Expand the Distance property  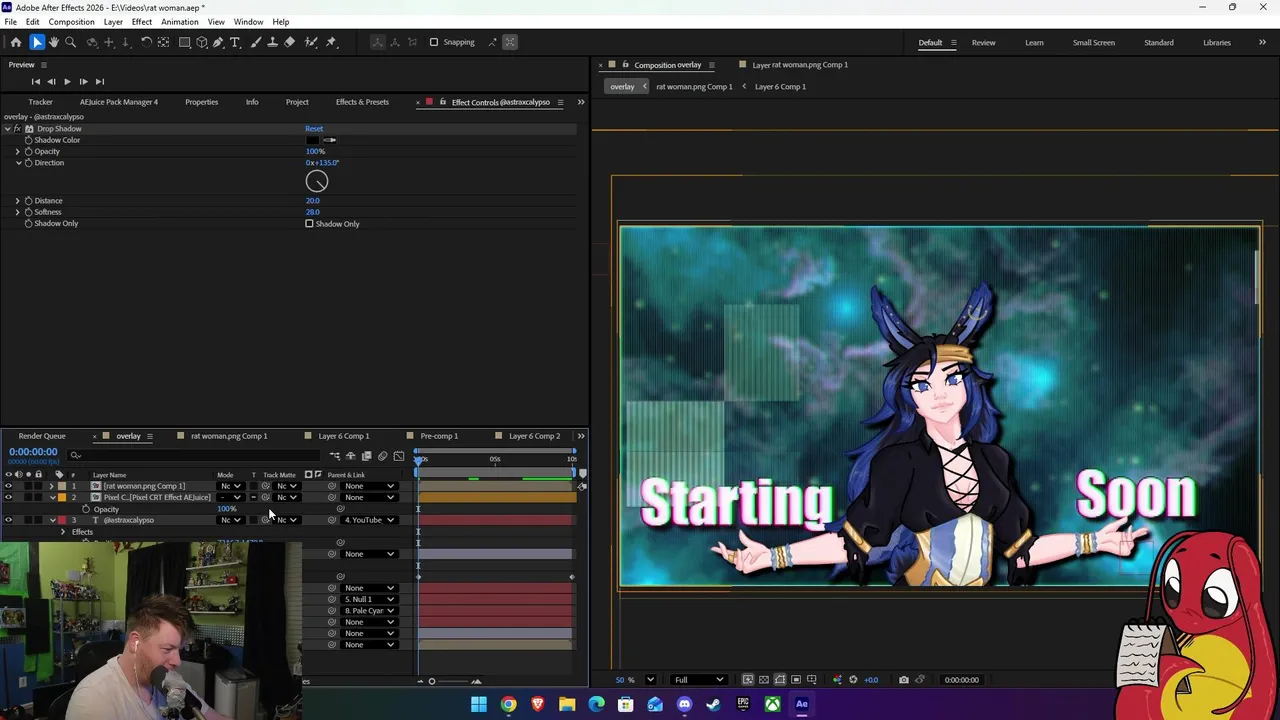point(17,201)
